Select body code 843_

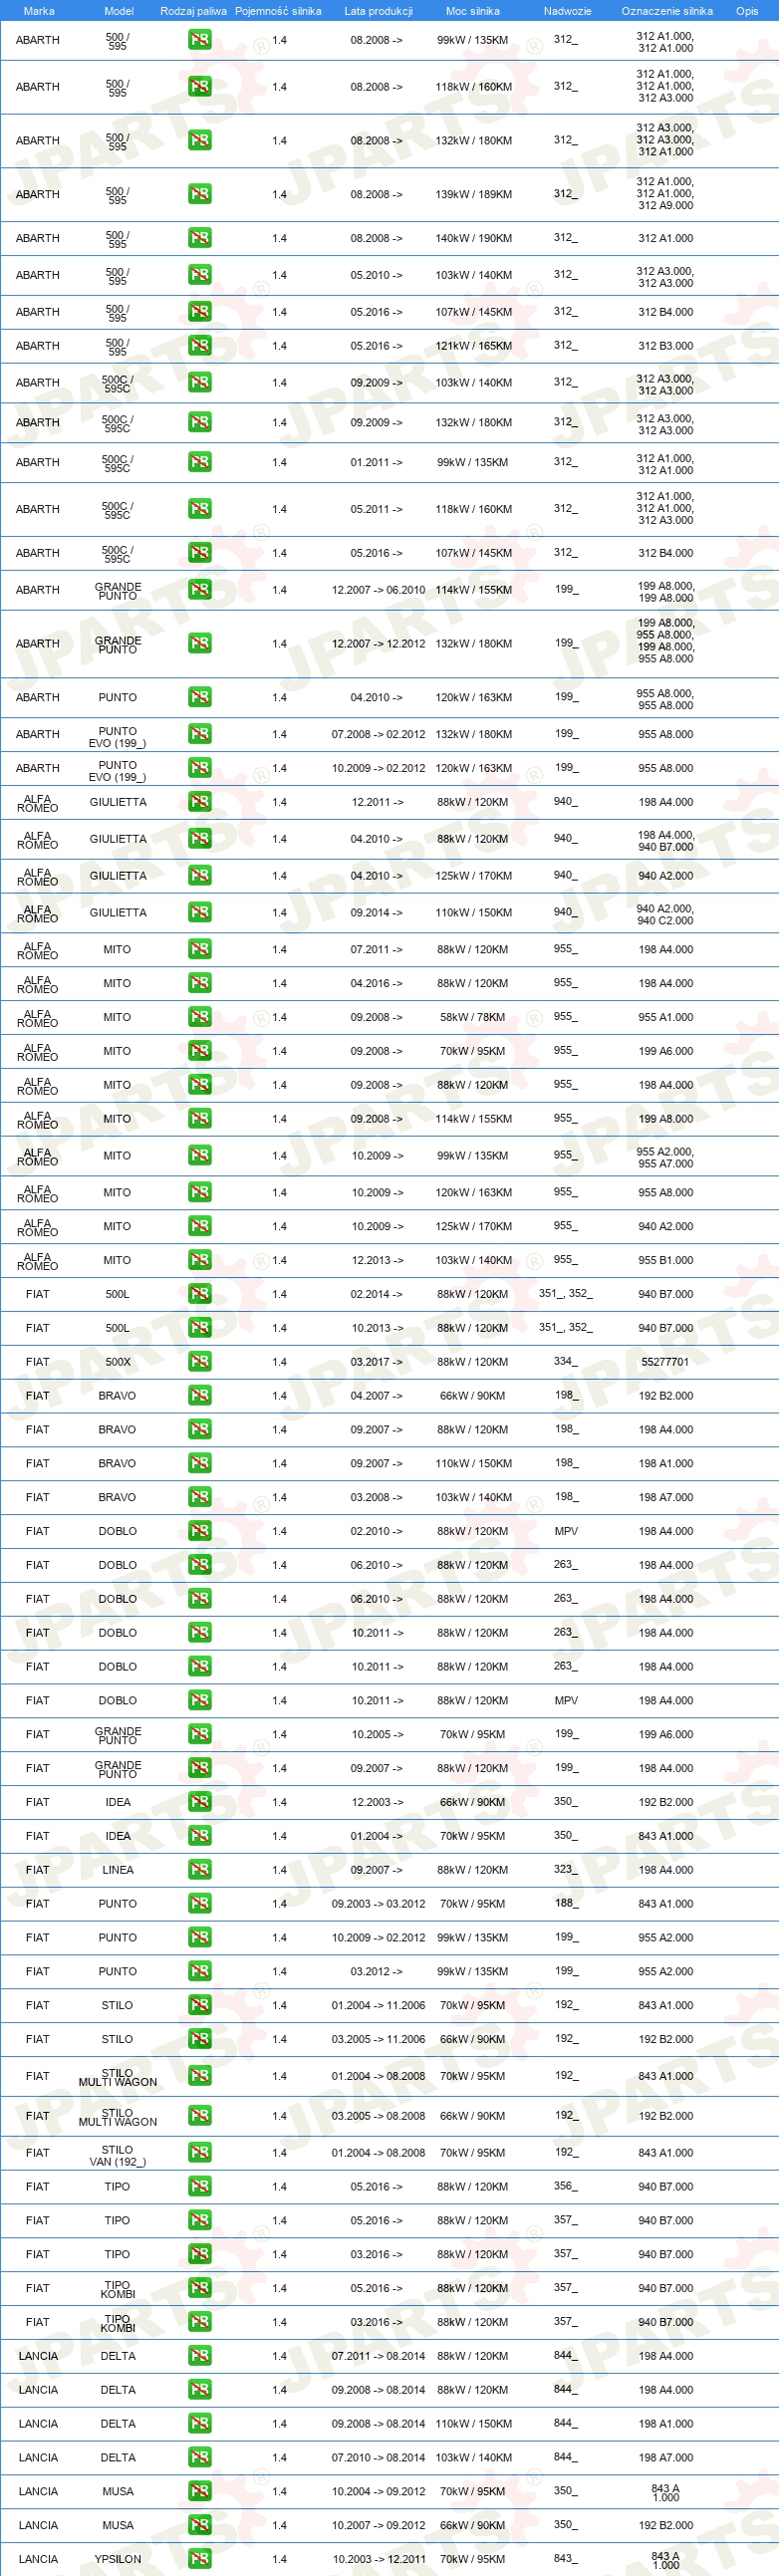pyautogui.click(x=566, y=2559)
